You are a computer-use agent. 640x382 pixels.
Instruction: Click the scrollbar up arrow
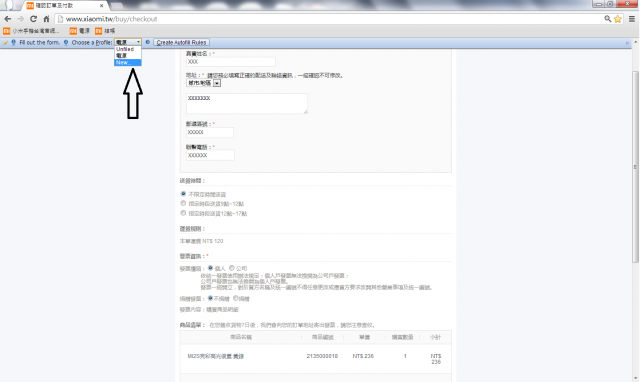635,42
